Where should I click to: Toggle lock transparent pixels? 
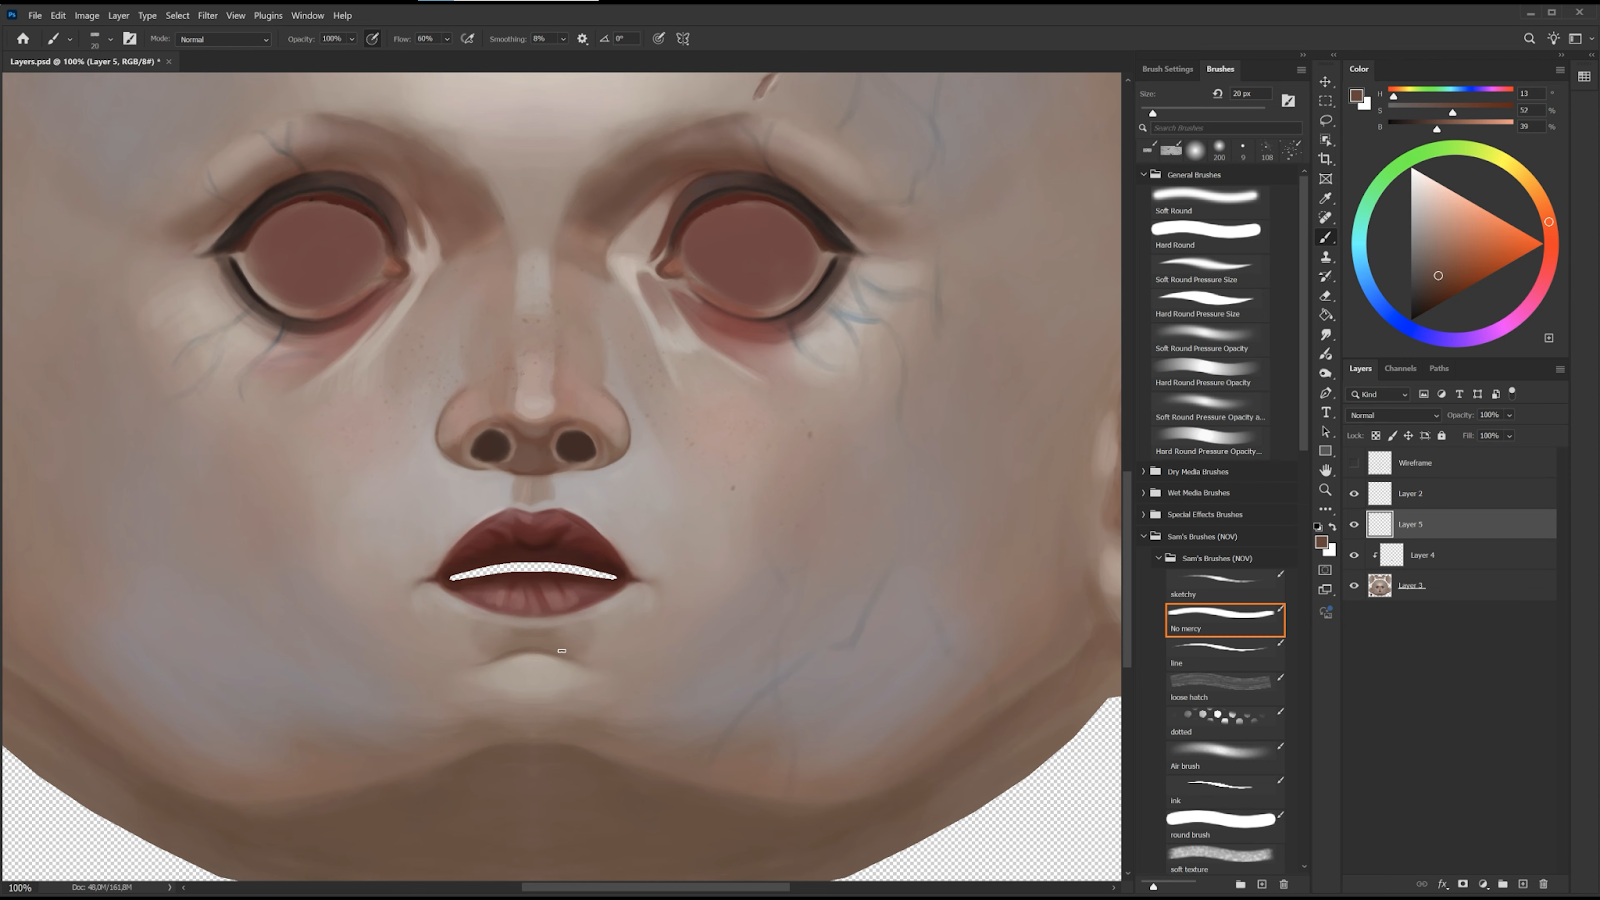(x=1376, y=436)
